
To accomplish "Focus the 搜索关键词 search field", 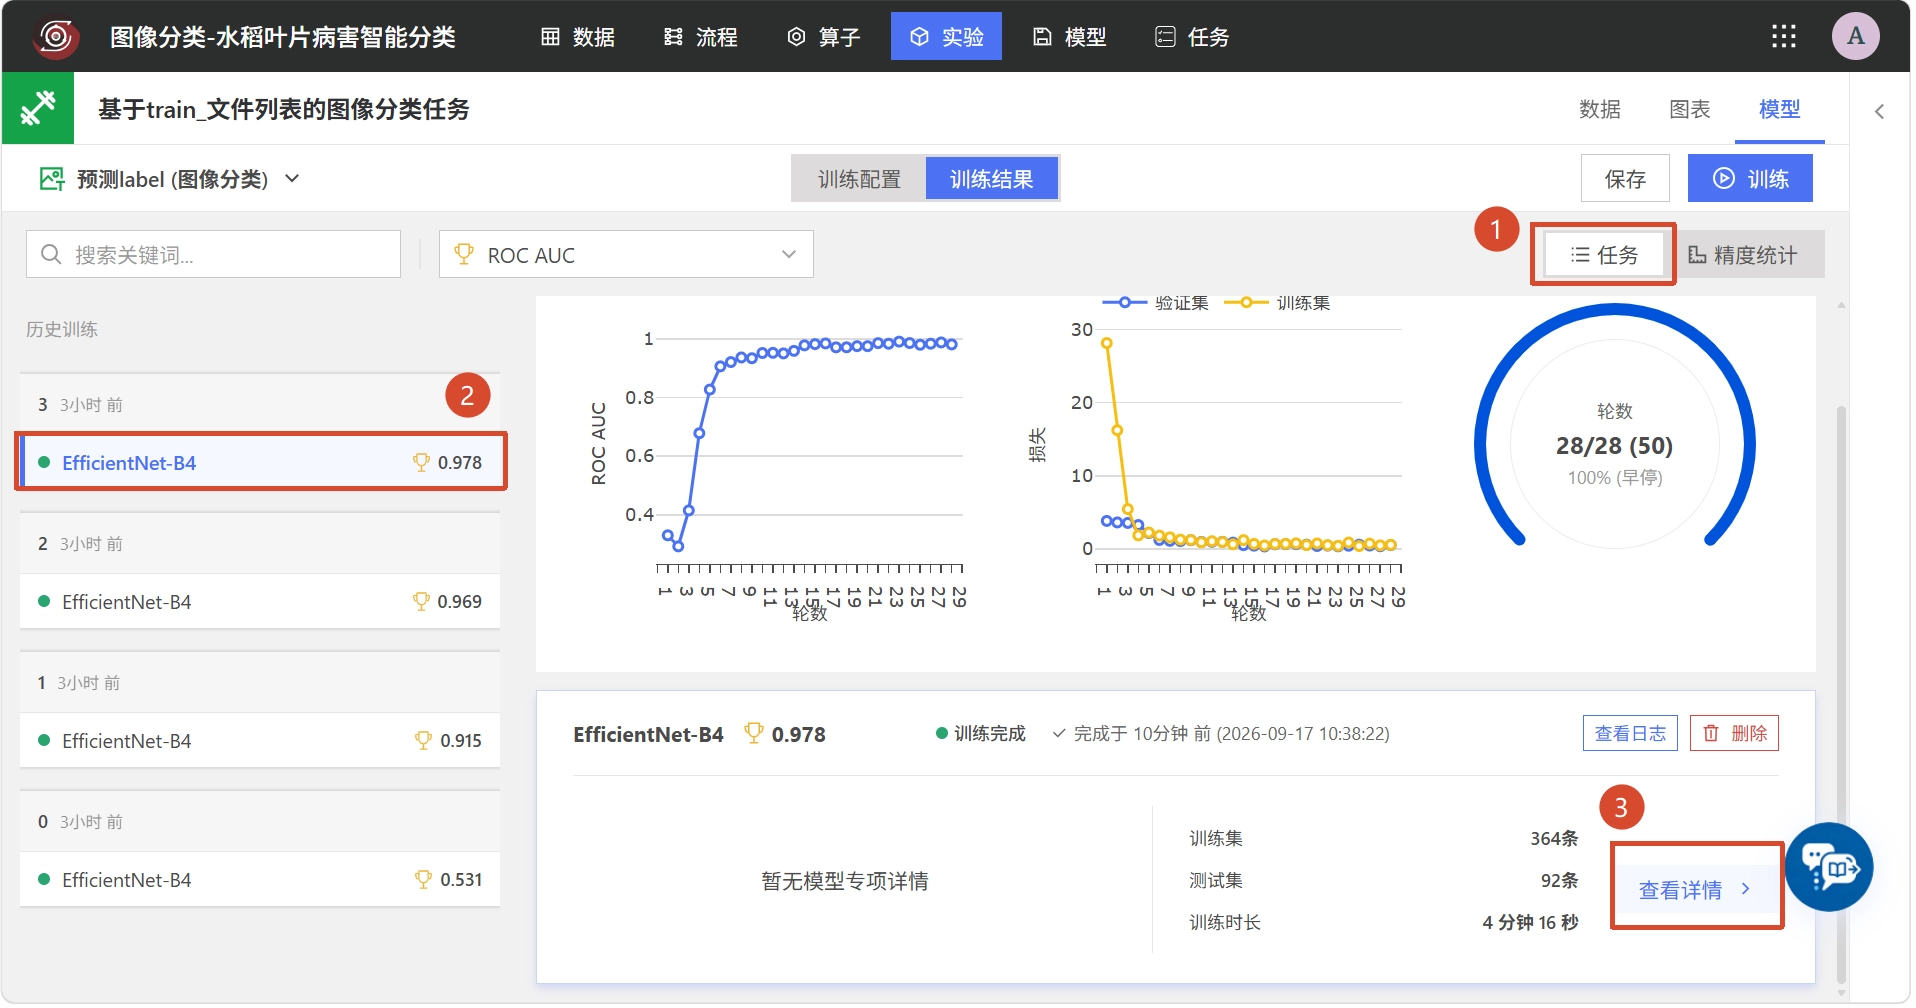I will [213, 255].
